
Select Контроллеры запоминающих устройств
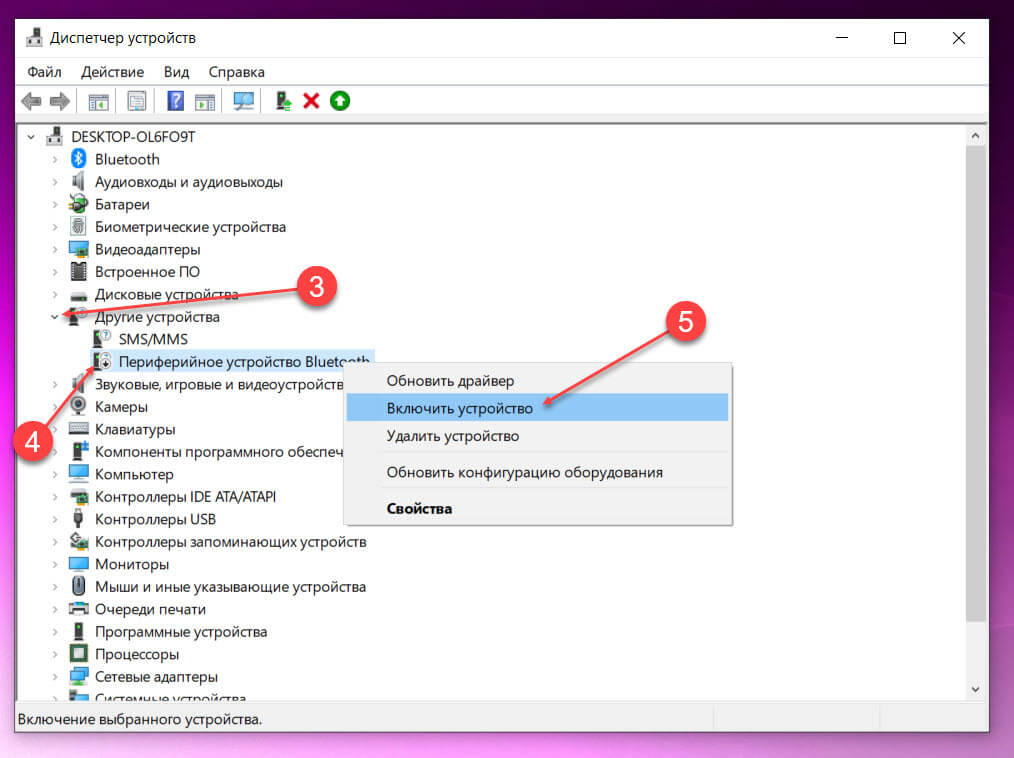coord(230,541)
